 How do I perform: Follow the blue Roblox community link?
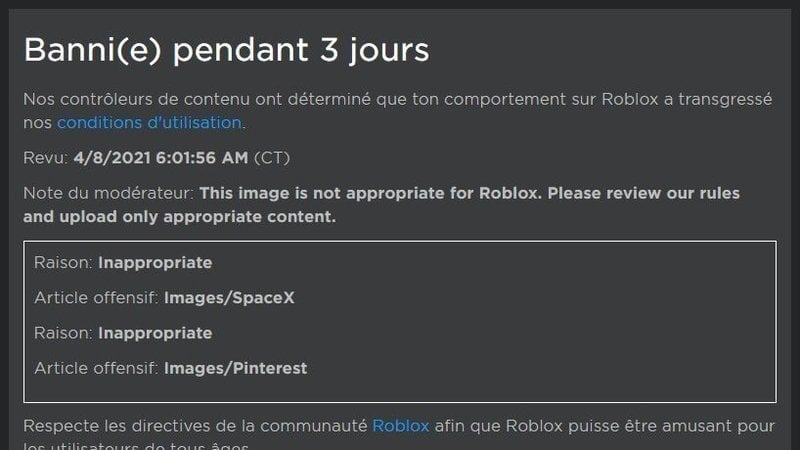coord(401,426)
